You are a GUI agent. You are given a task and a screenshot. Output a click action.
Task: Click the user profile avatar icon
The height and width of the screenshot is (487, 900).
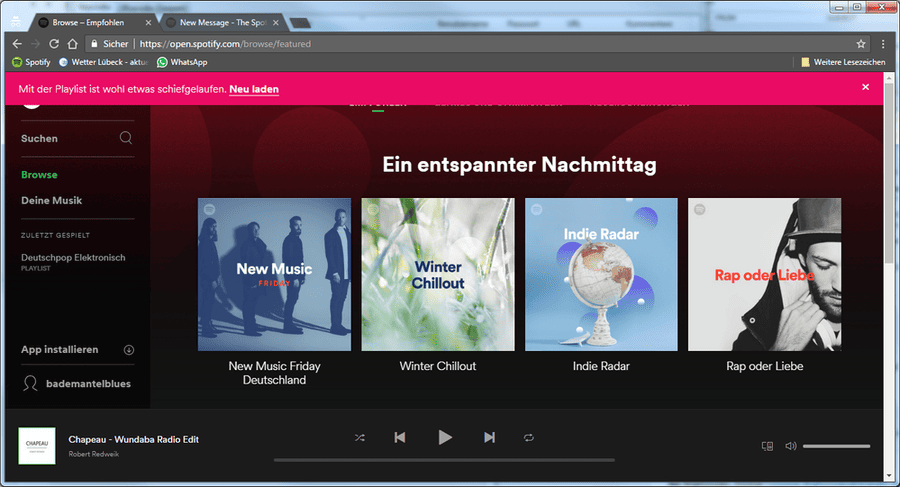pos(30,383)
